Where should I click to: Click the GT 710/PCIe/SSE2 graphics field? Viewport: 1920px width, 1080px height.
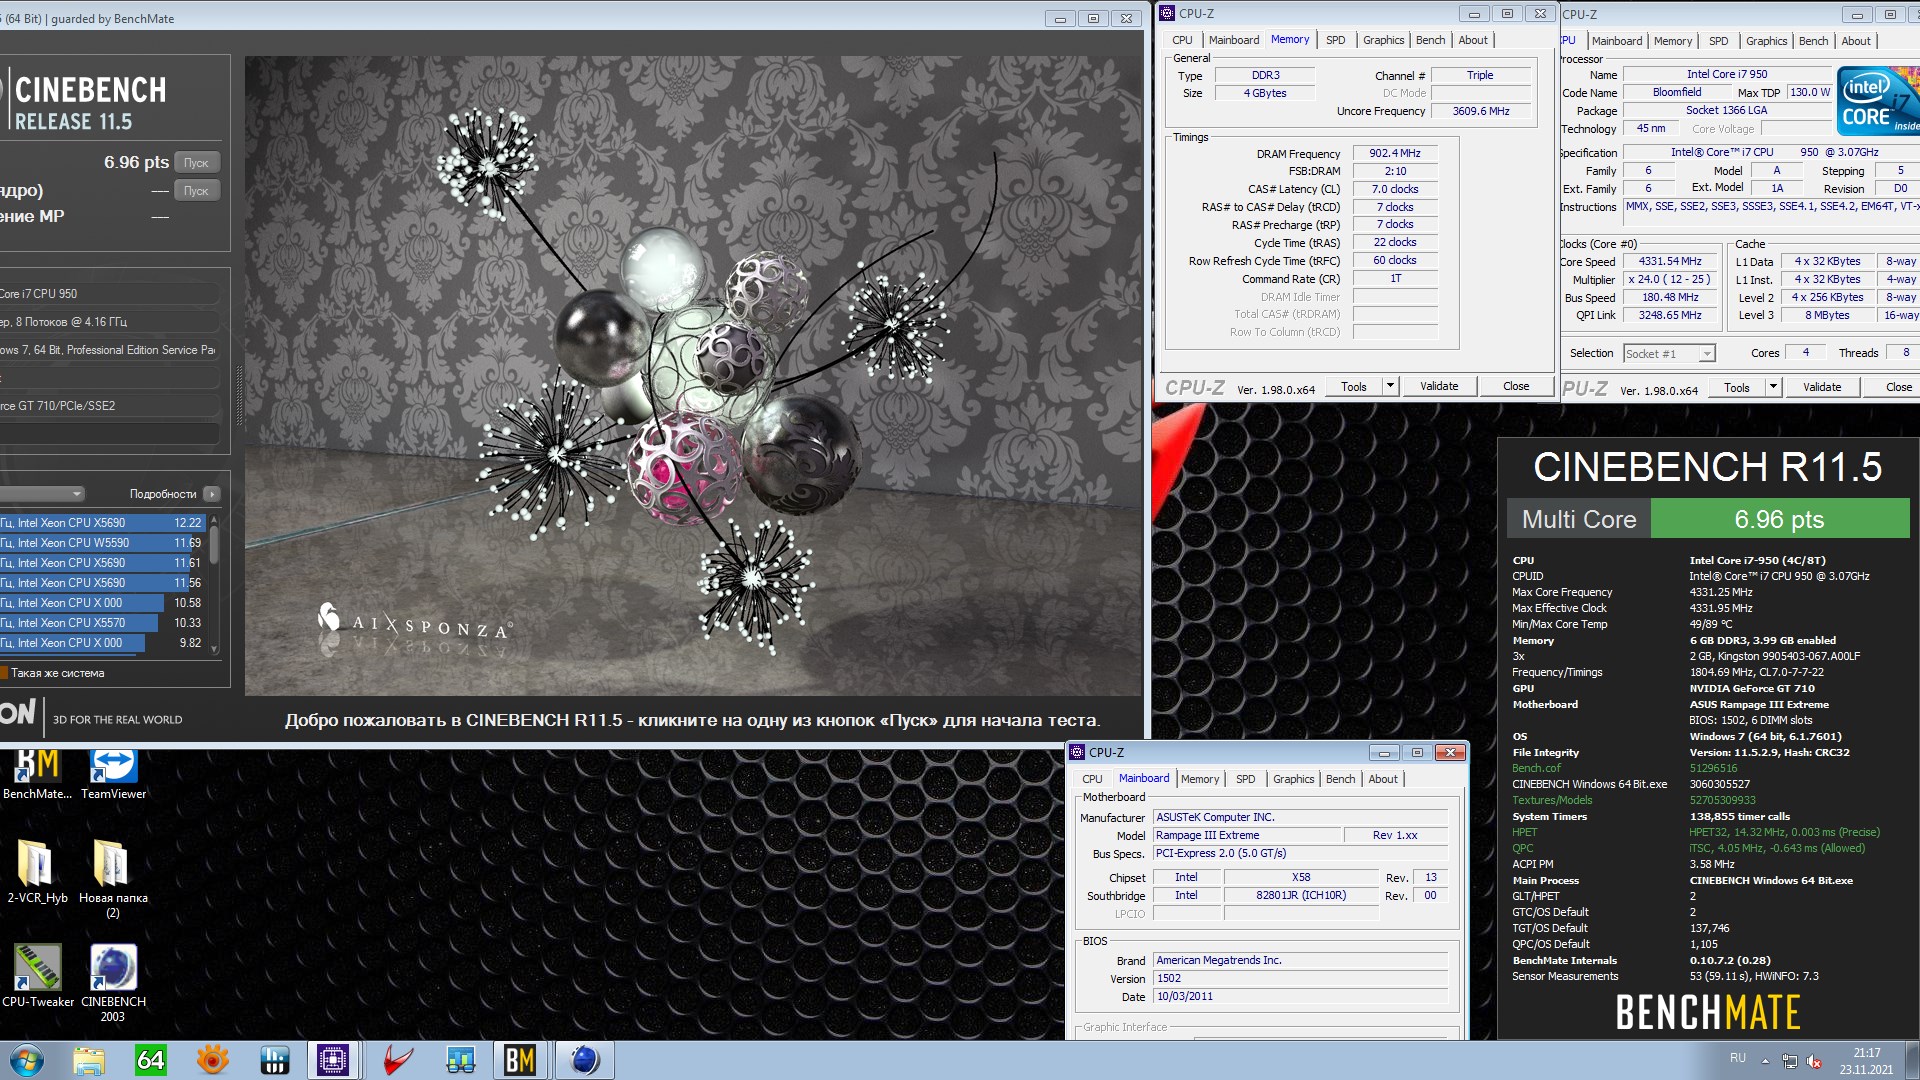[x=109, y=406]
